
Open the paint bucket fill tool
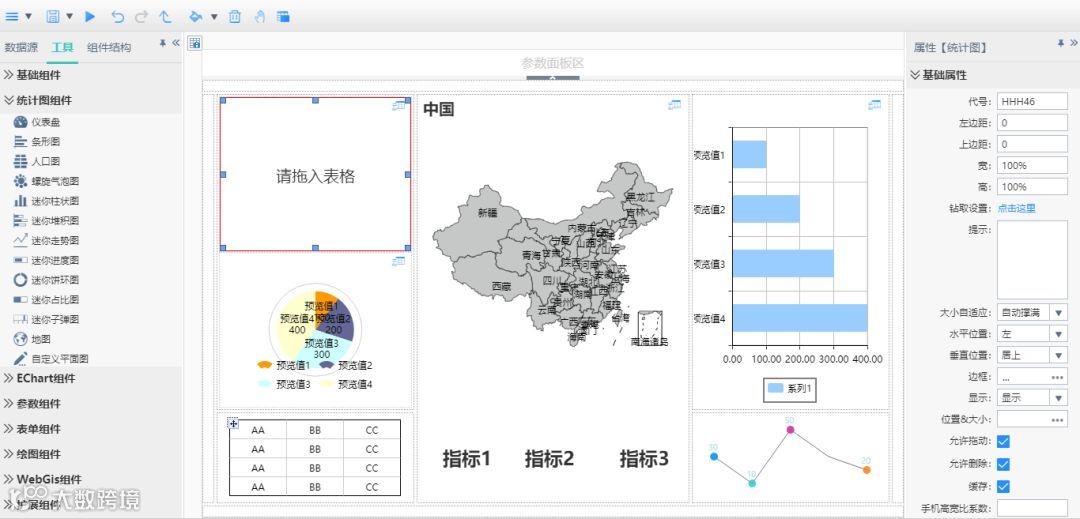point(196,17)
